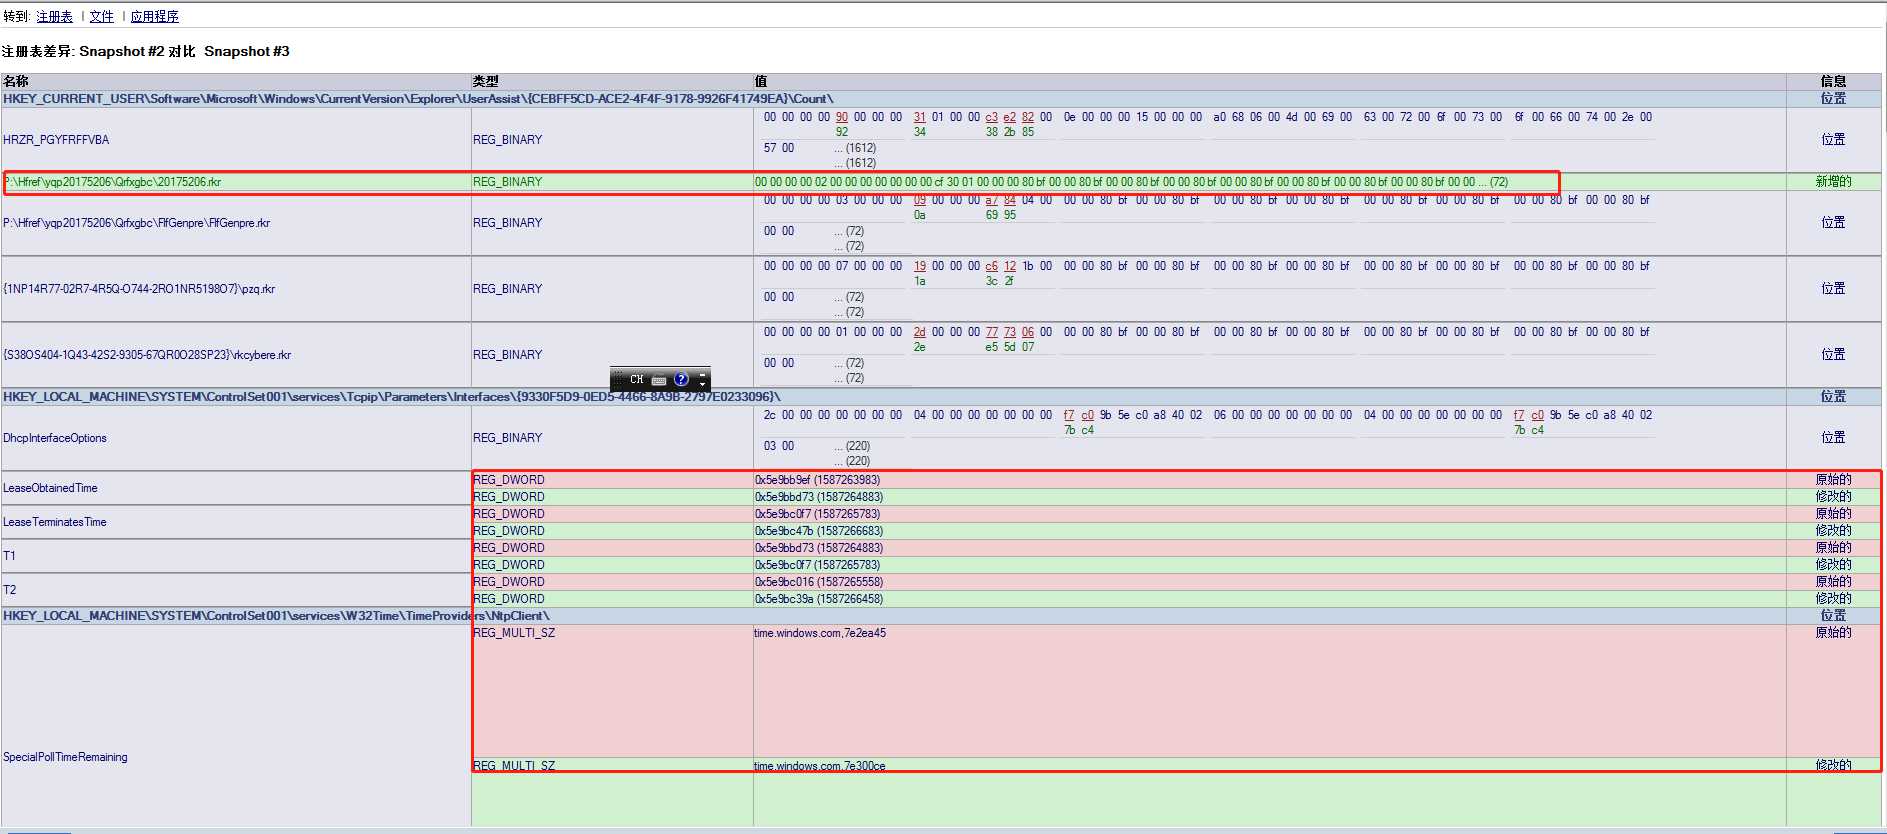The image size is (1887, 834).
Task: Select the newly added 20175206.rkr entry name
Action: point(112,182)
